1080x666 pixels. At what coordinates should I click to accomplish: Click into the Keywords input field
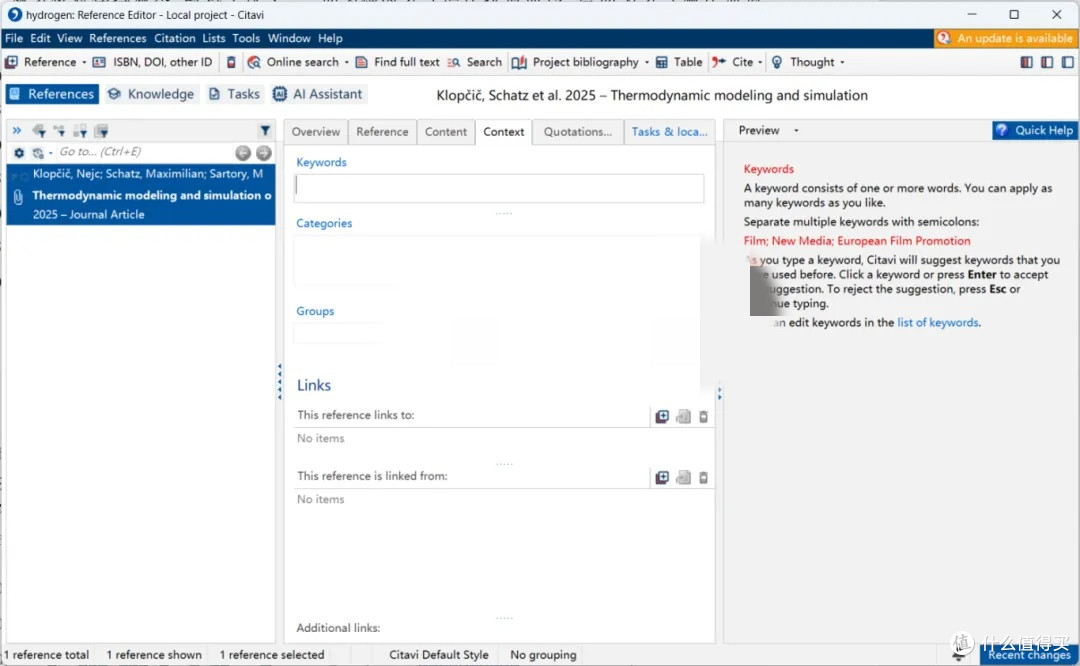[x=499, y=188]
